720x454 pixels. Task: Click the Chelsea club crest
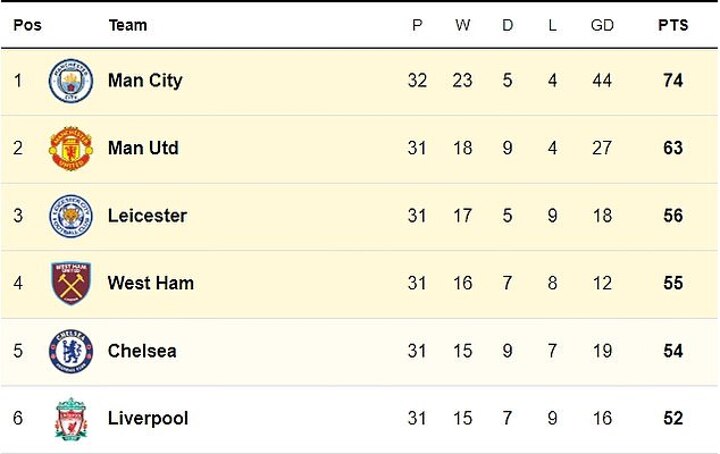71,351
